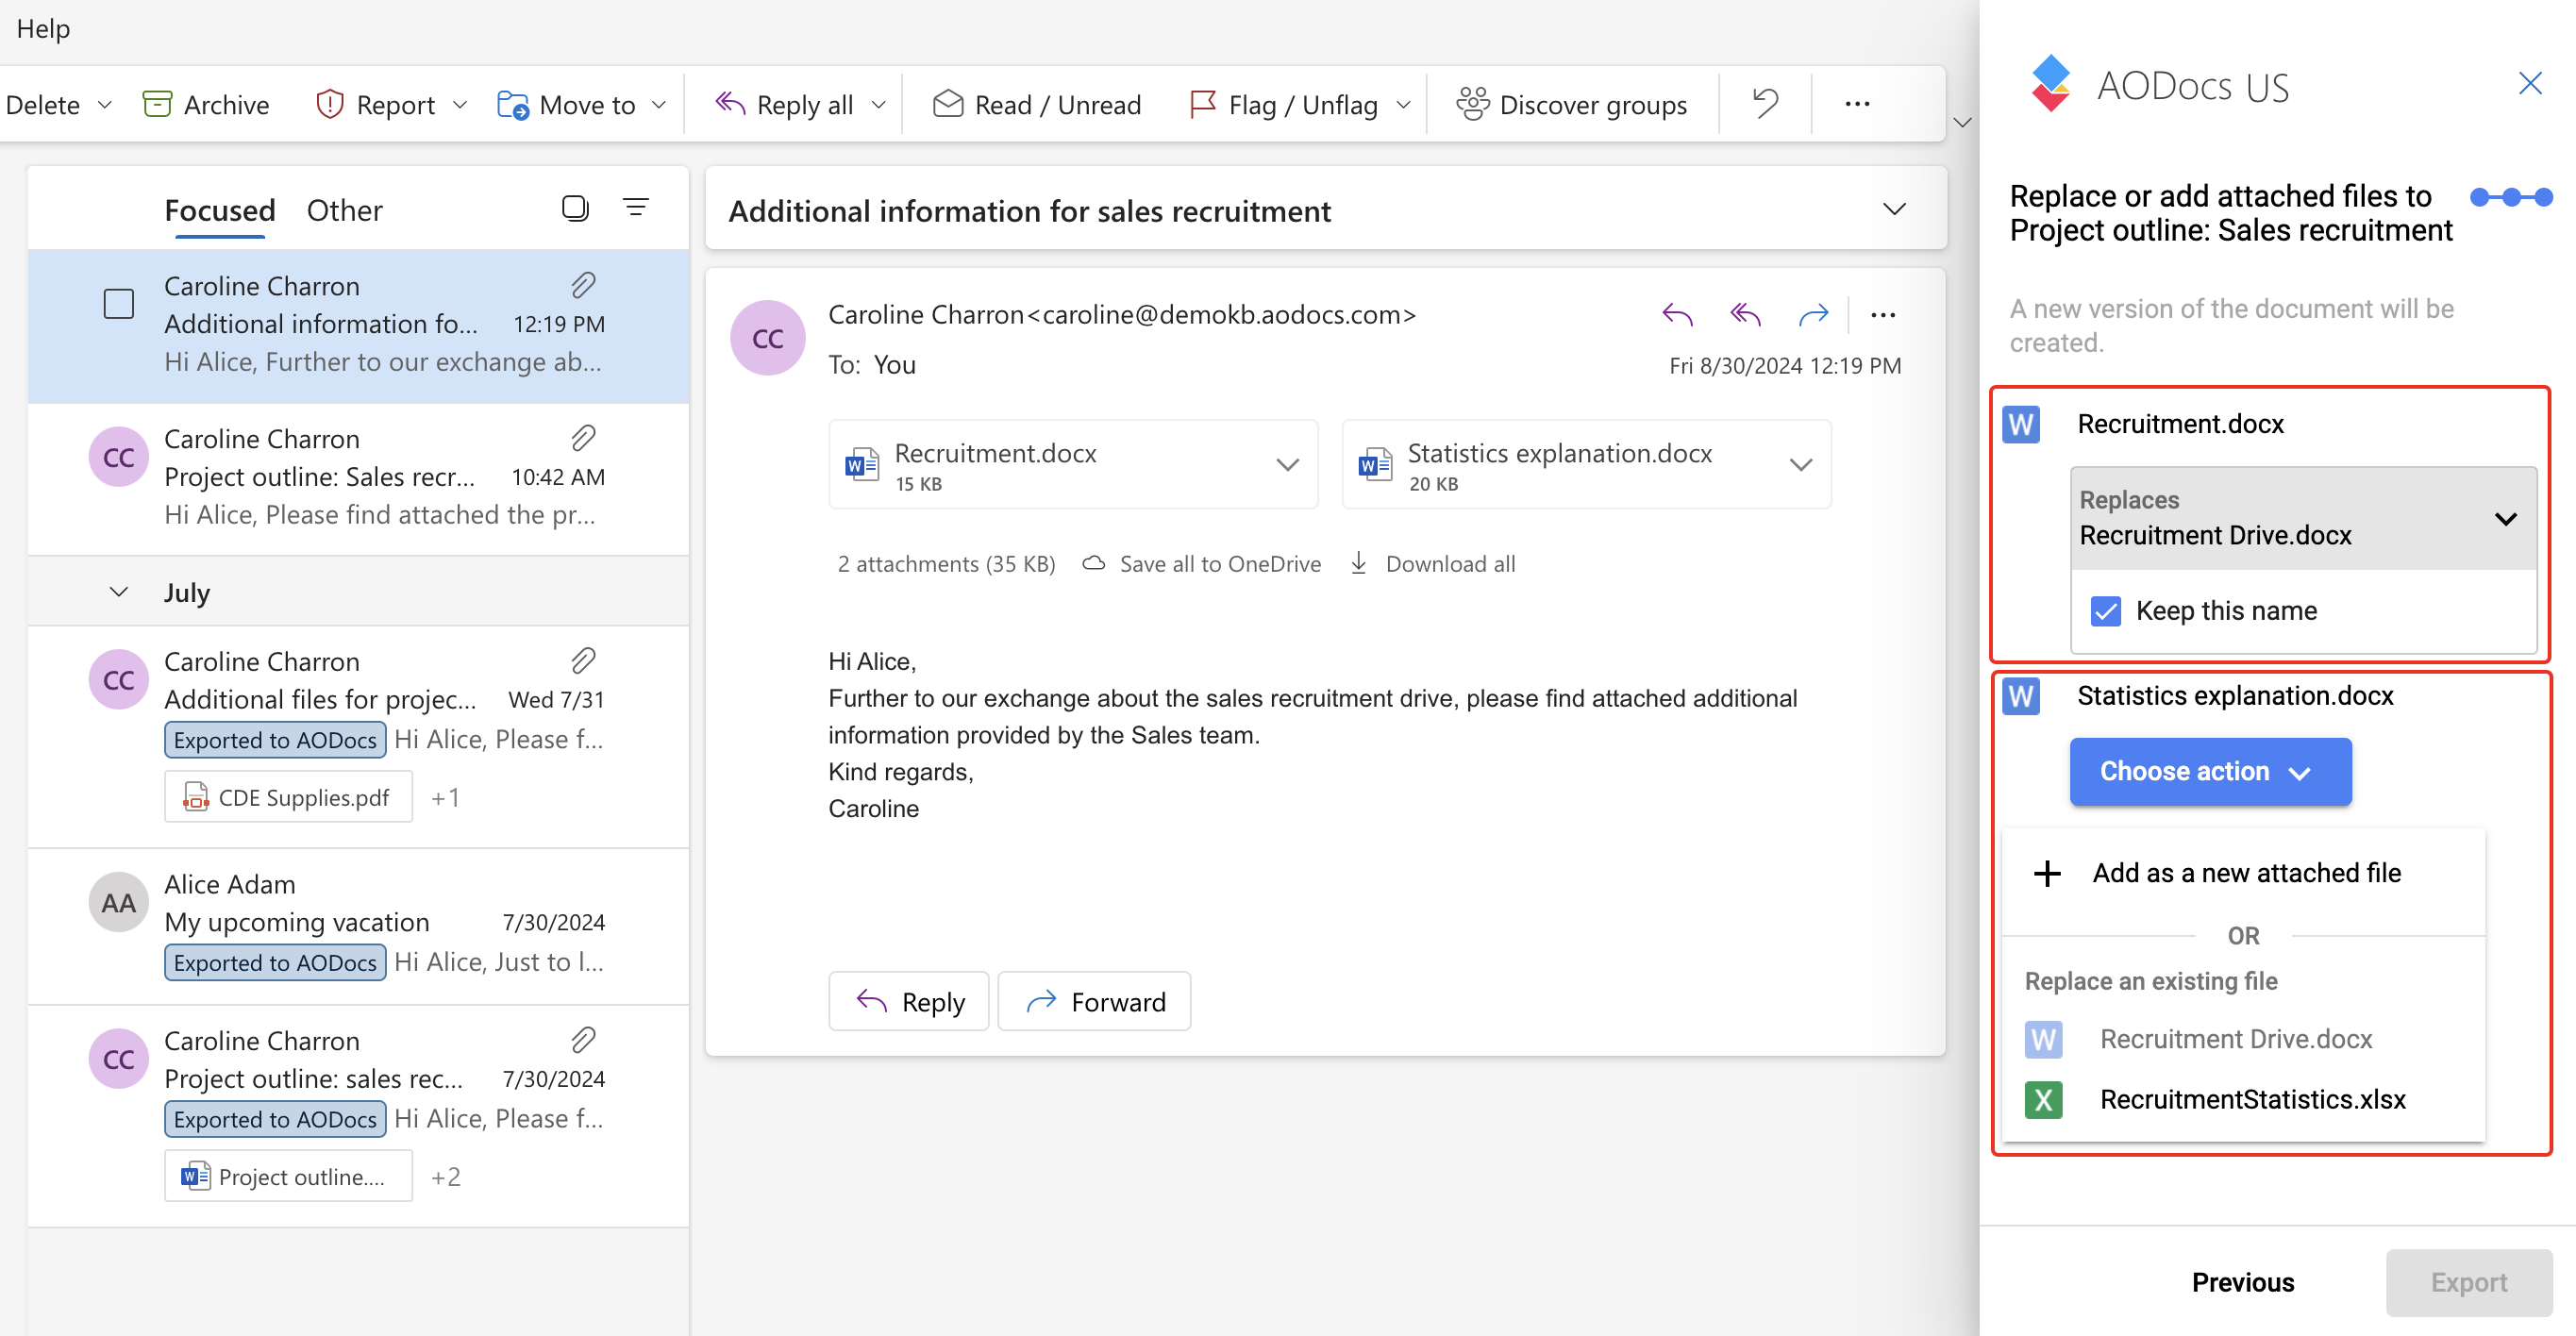
Task: Switch to the Other tab
Action: 344,210
